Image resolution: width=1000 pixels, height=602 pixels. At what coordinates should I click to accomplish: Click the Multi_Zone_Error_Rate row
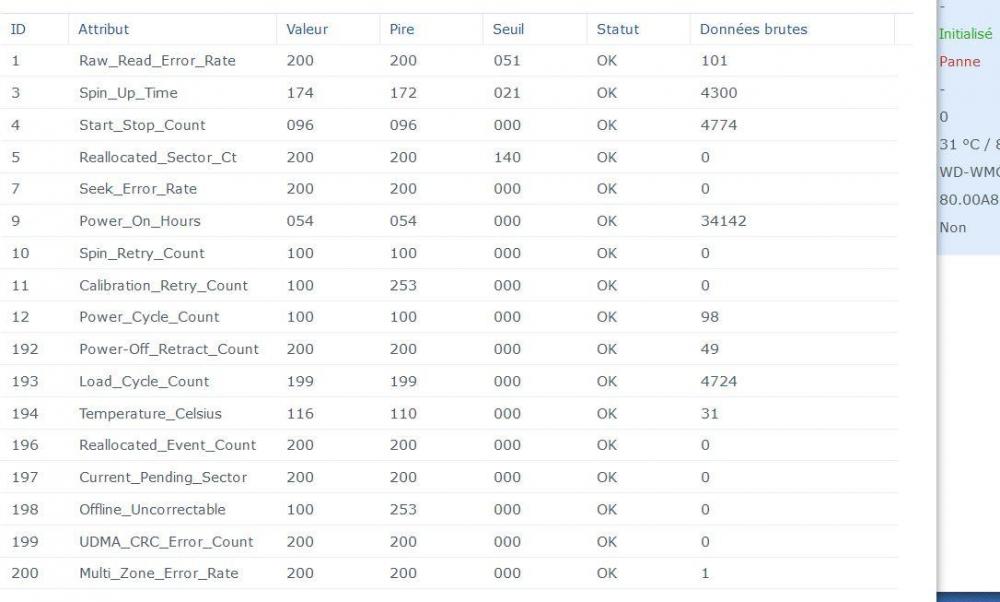pos(159,574)
